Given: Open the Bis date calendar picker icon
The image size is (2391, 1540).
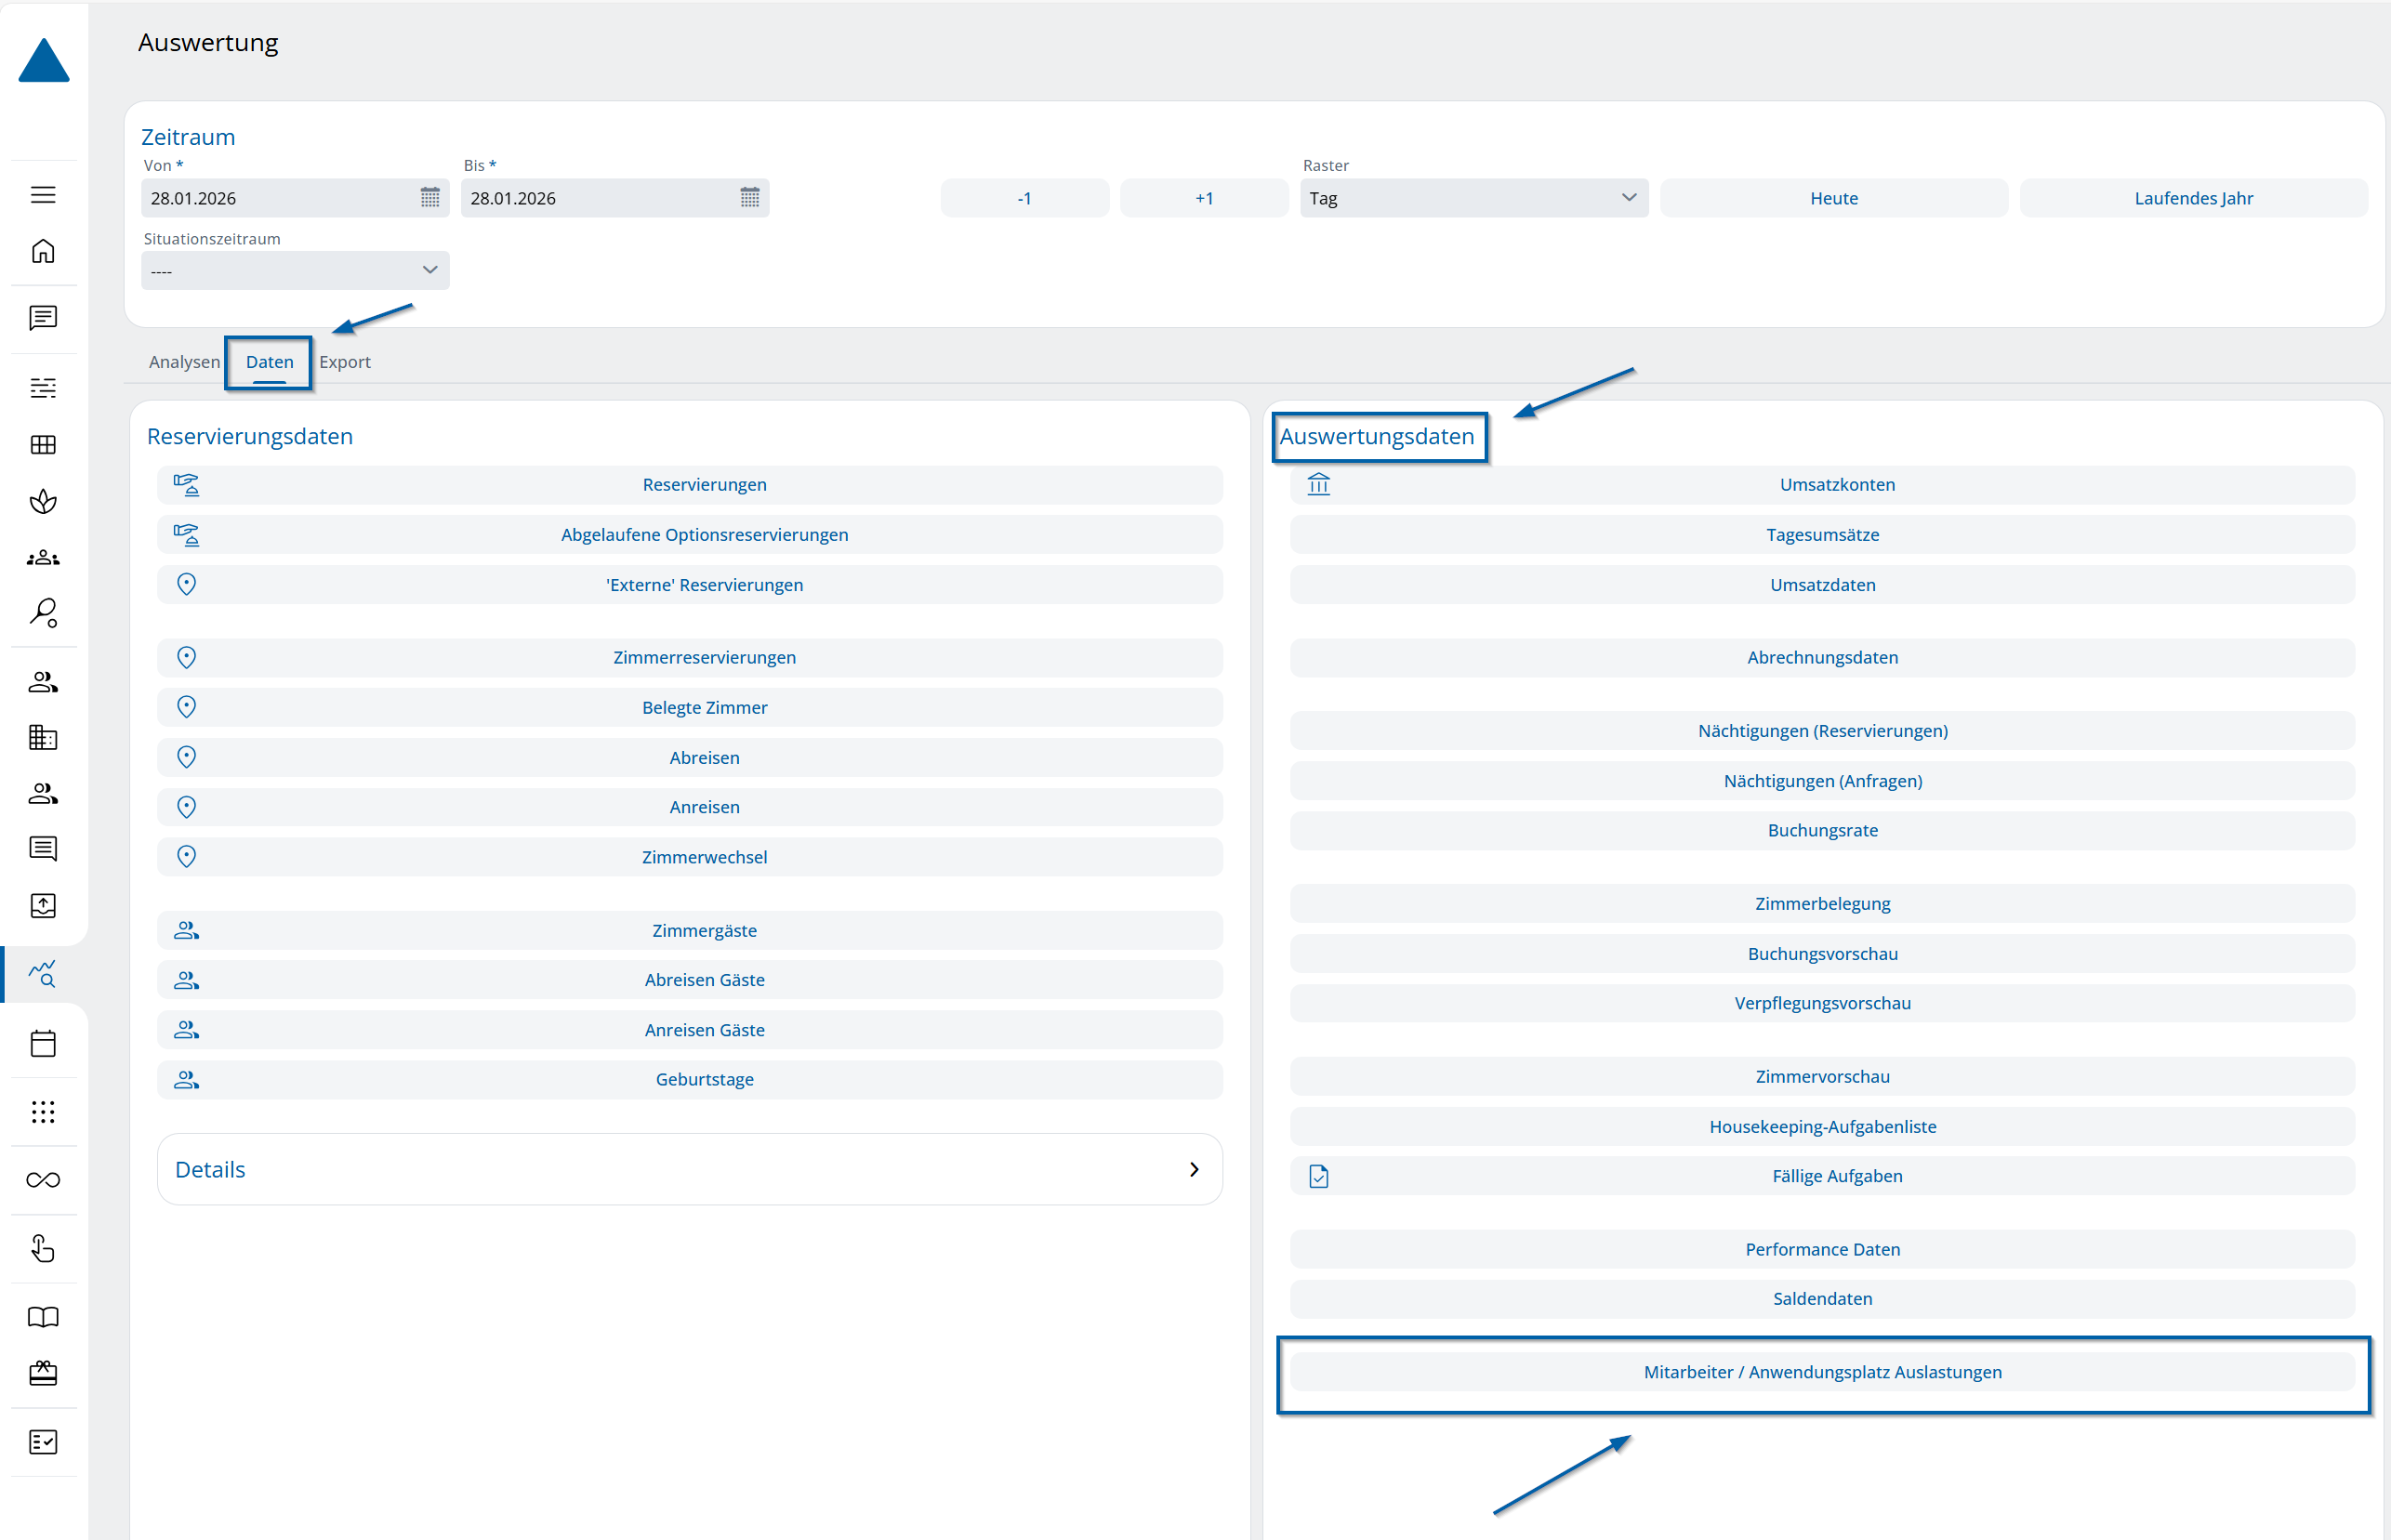Looking at the screenshot, I should 749,198.
